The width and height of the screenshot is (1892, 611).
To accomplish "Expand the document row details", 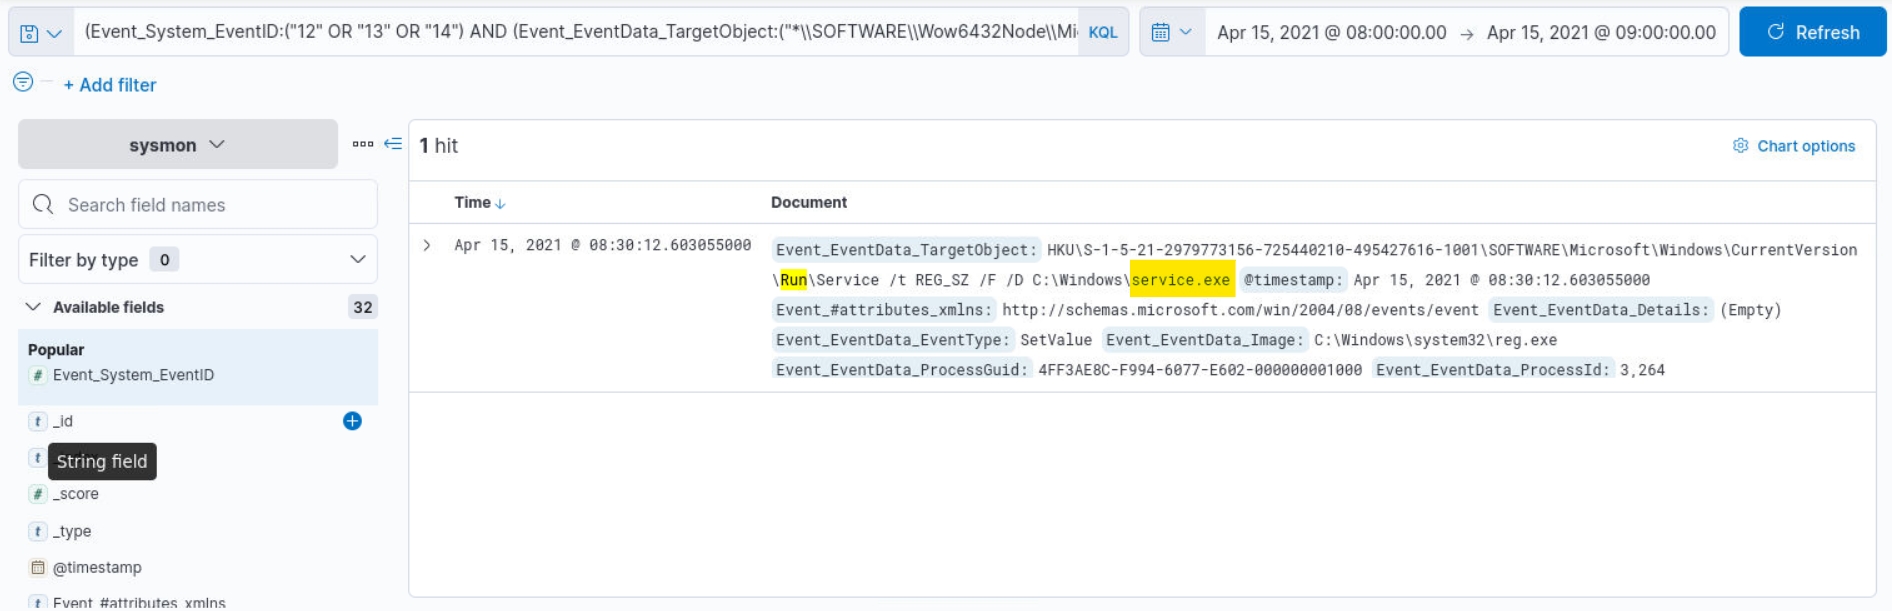I will tap(427, 245).
